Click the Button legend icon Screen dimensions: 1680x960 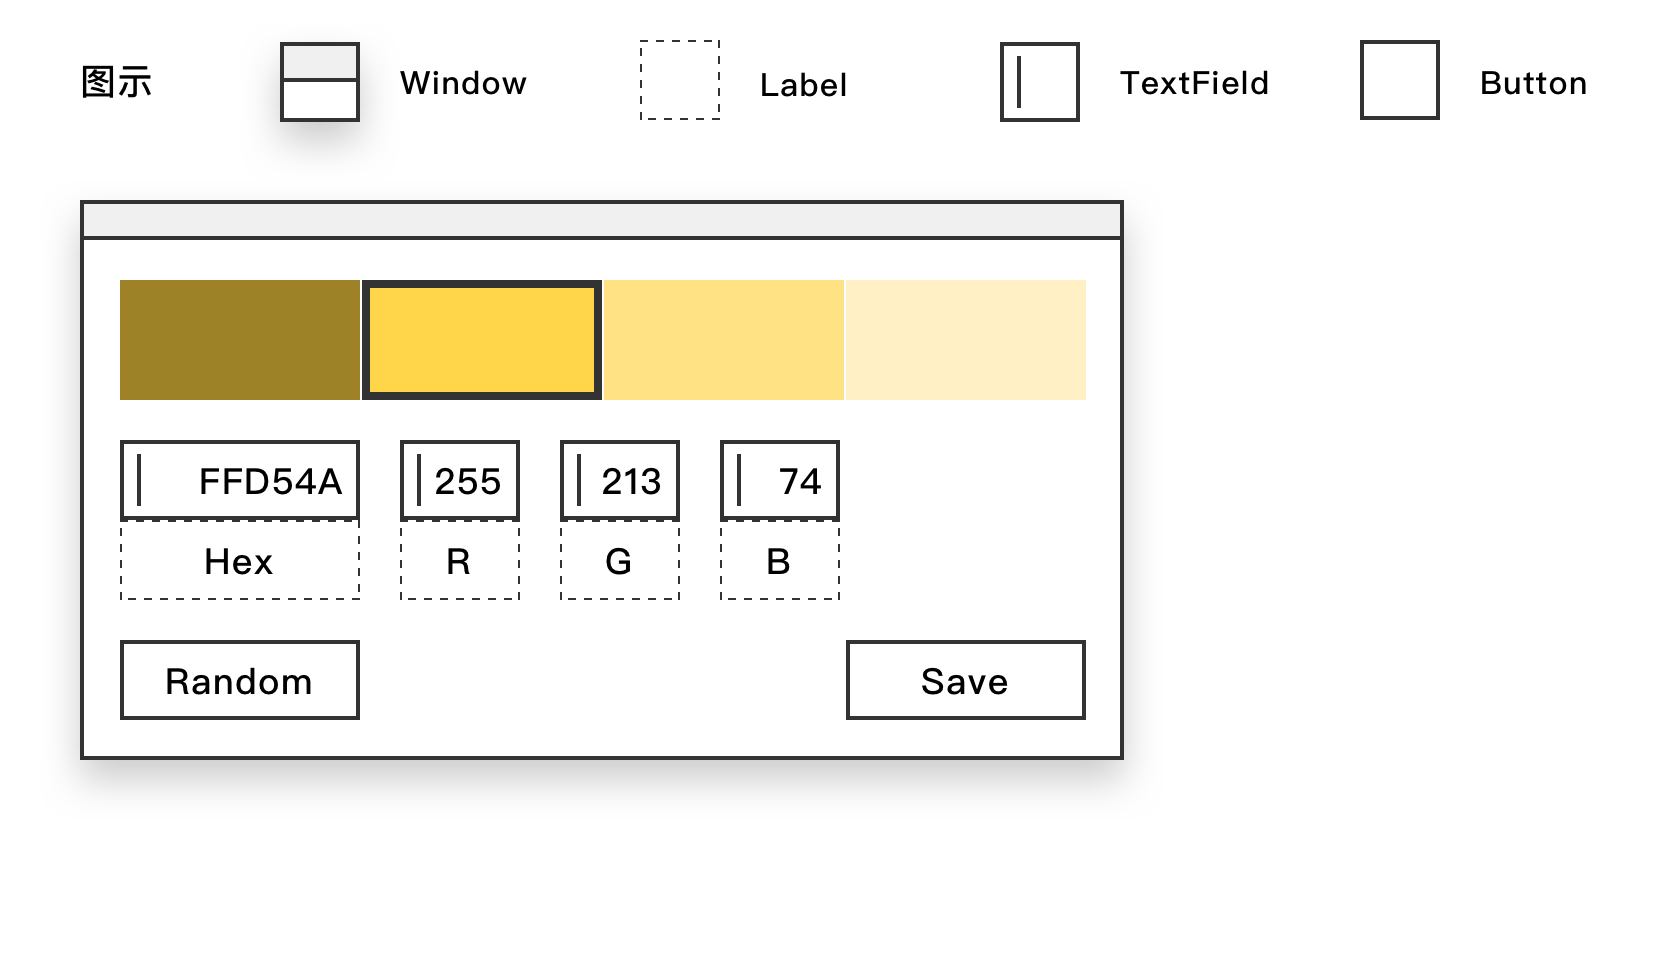click(1399, 80)
